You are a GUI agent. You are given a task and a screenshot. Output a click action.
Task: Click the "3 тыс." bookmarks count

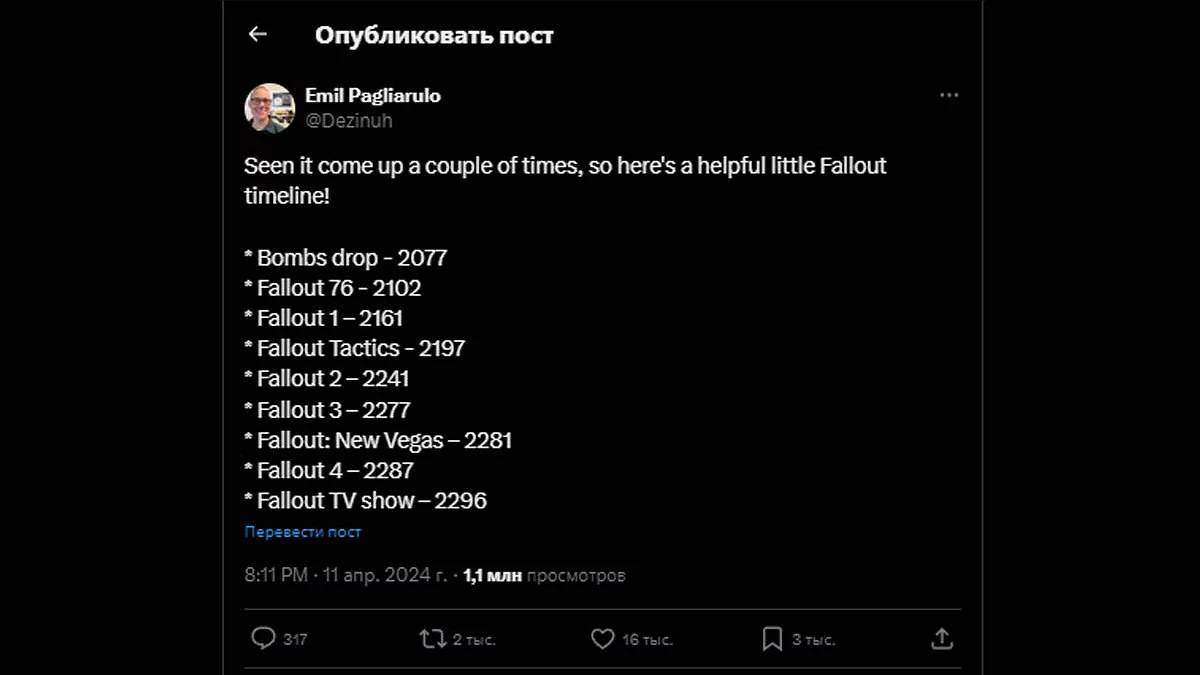click(813, 639)
